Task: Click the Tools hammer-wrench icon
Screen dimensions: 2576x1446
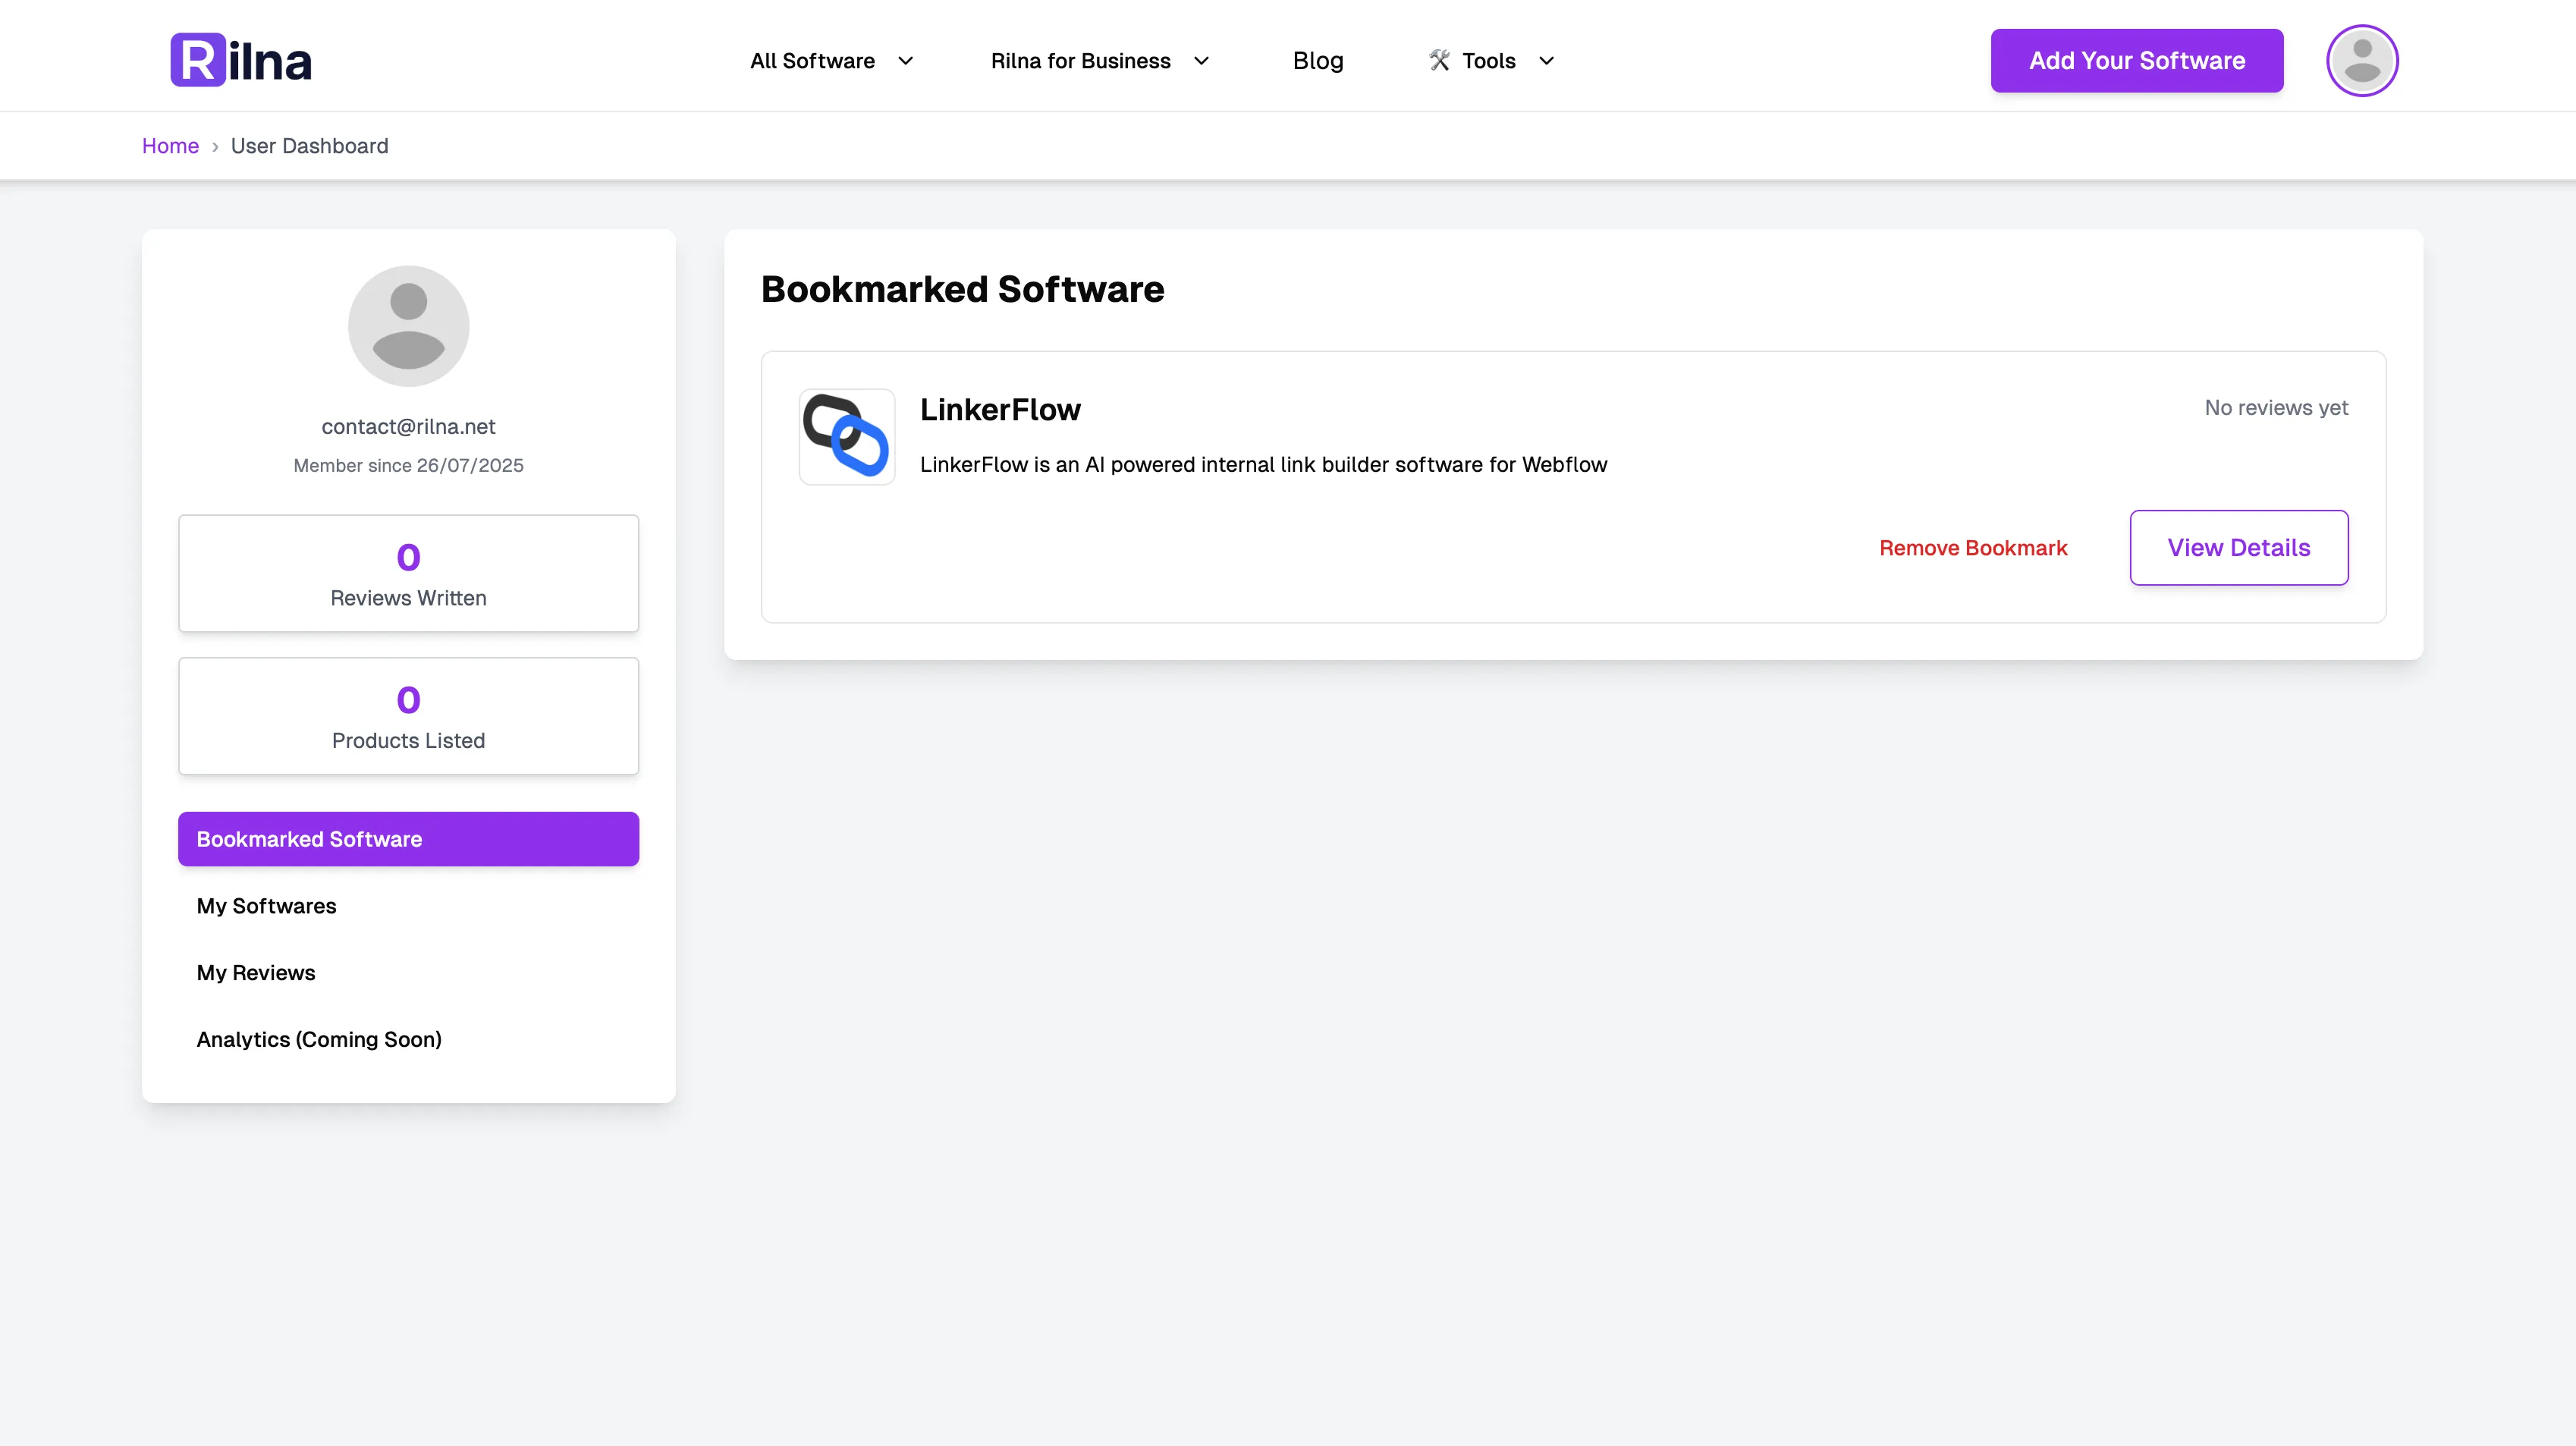Action: (1439, 60)
